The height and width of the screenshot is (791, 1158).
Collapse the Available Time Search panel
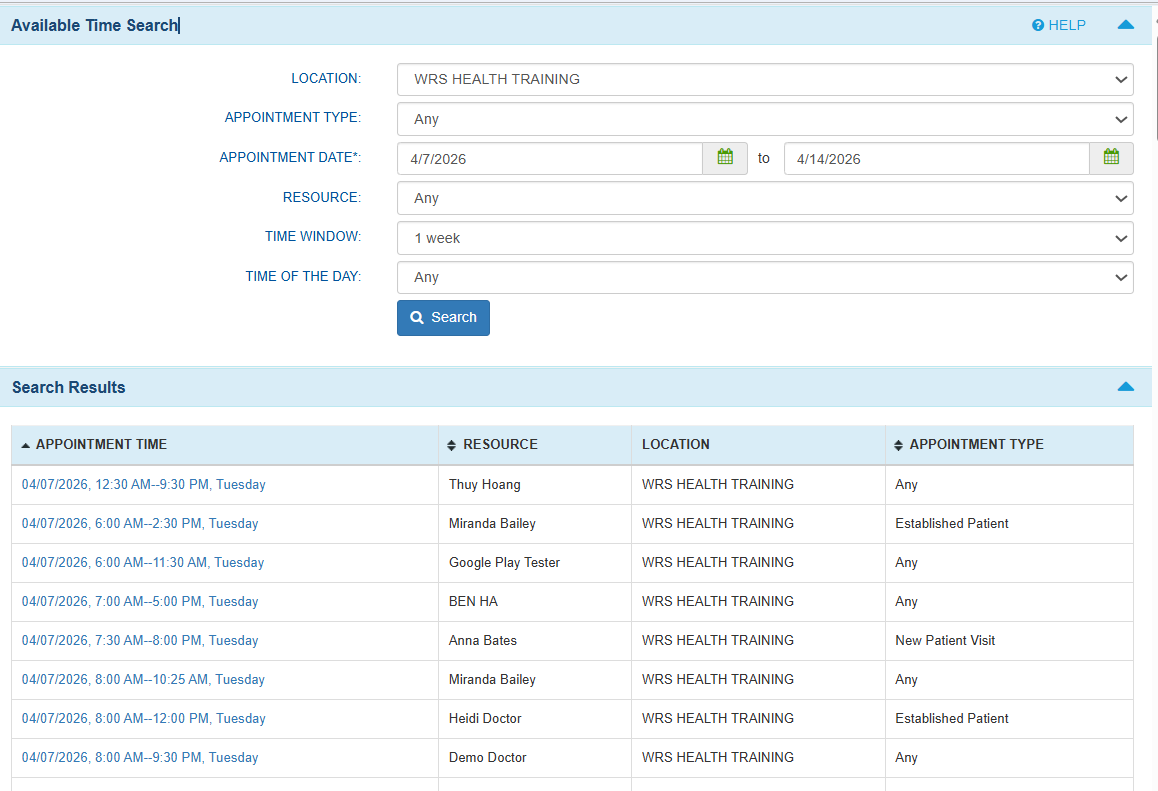pos(1125,25)
